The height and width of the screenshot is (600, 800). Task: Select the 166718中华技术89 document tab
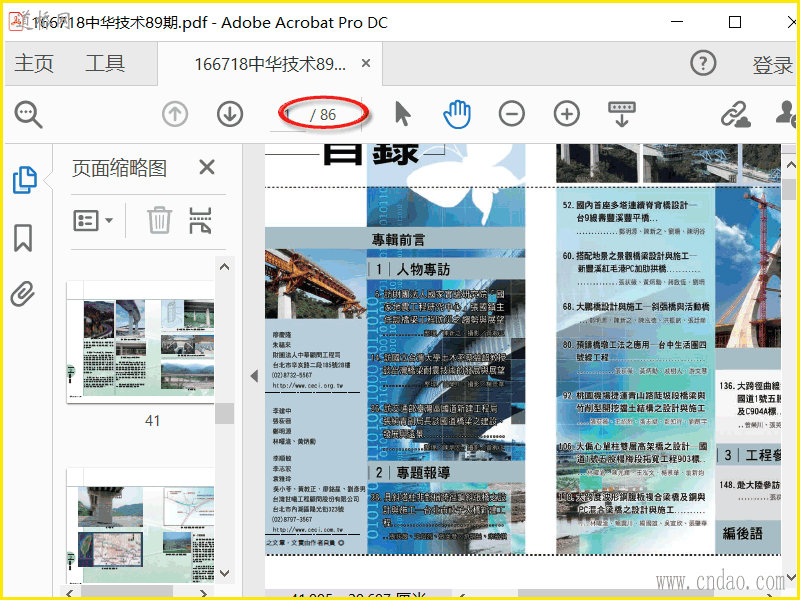tap(270, 64)
